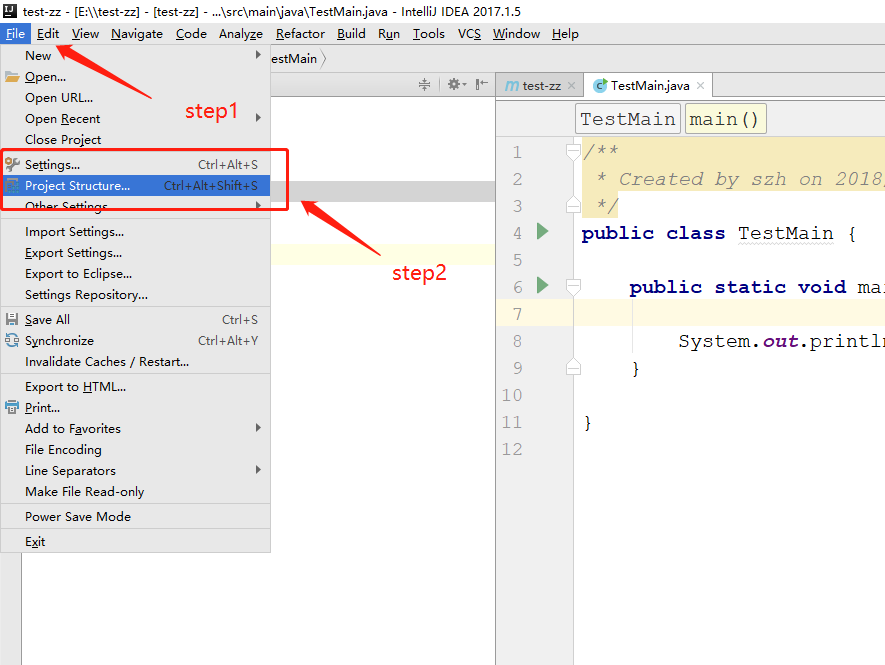Click Scroll from Source toolbar icon
The width and height of the screenshot is (885, 665).
point(424,85)
